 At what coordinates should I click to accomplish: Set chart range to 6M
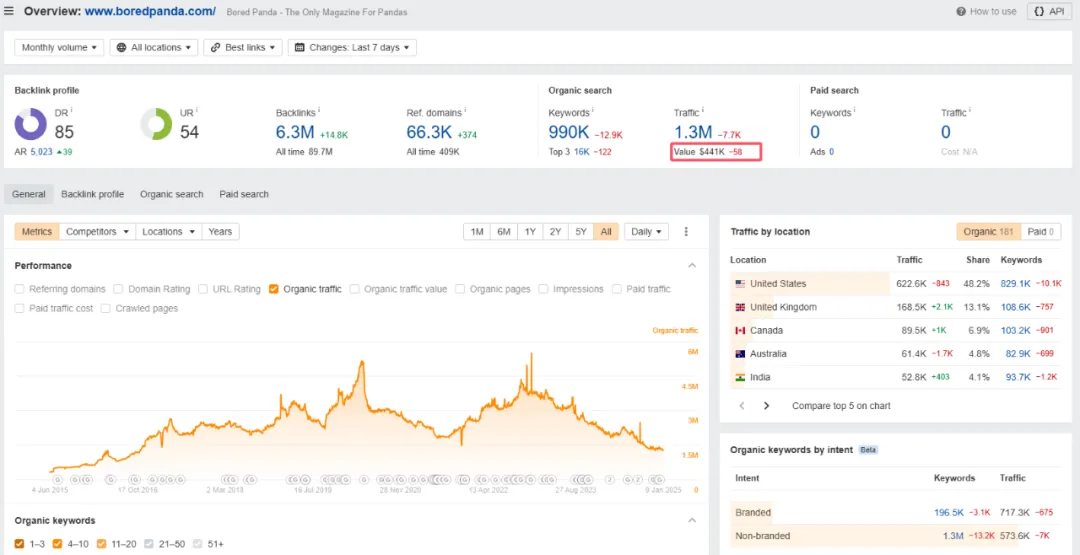click(x=503, y=232)
